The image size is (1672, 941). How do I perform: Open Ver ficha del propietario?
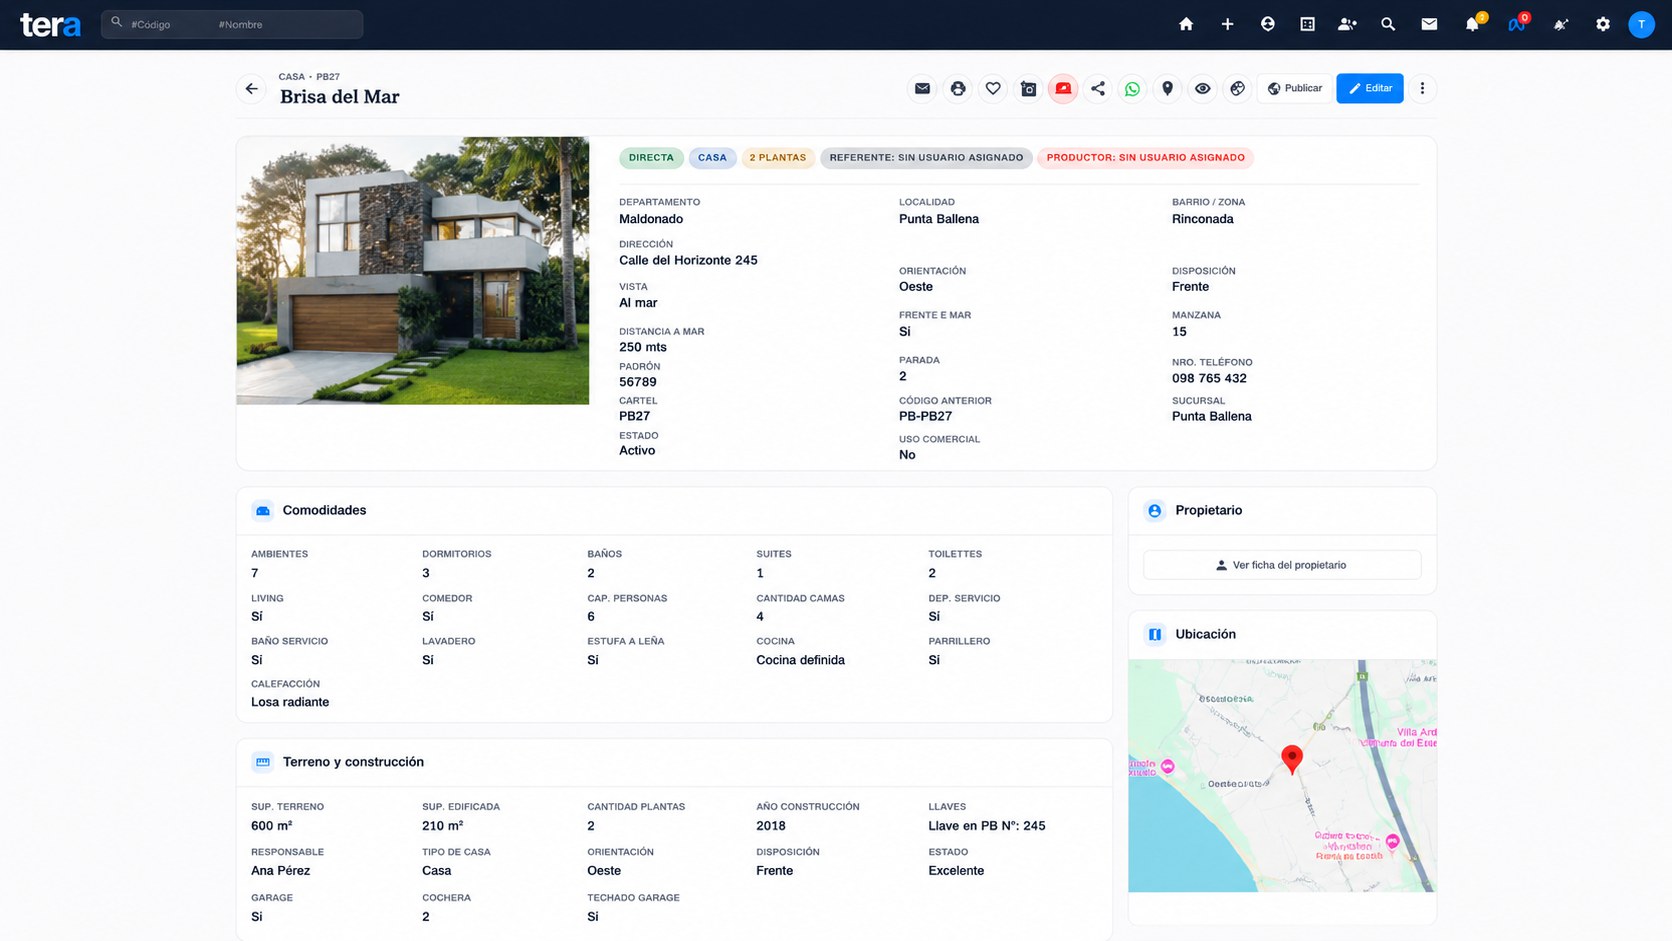pos(1282,565)
